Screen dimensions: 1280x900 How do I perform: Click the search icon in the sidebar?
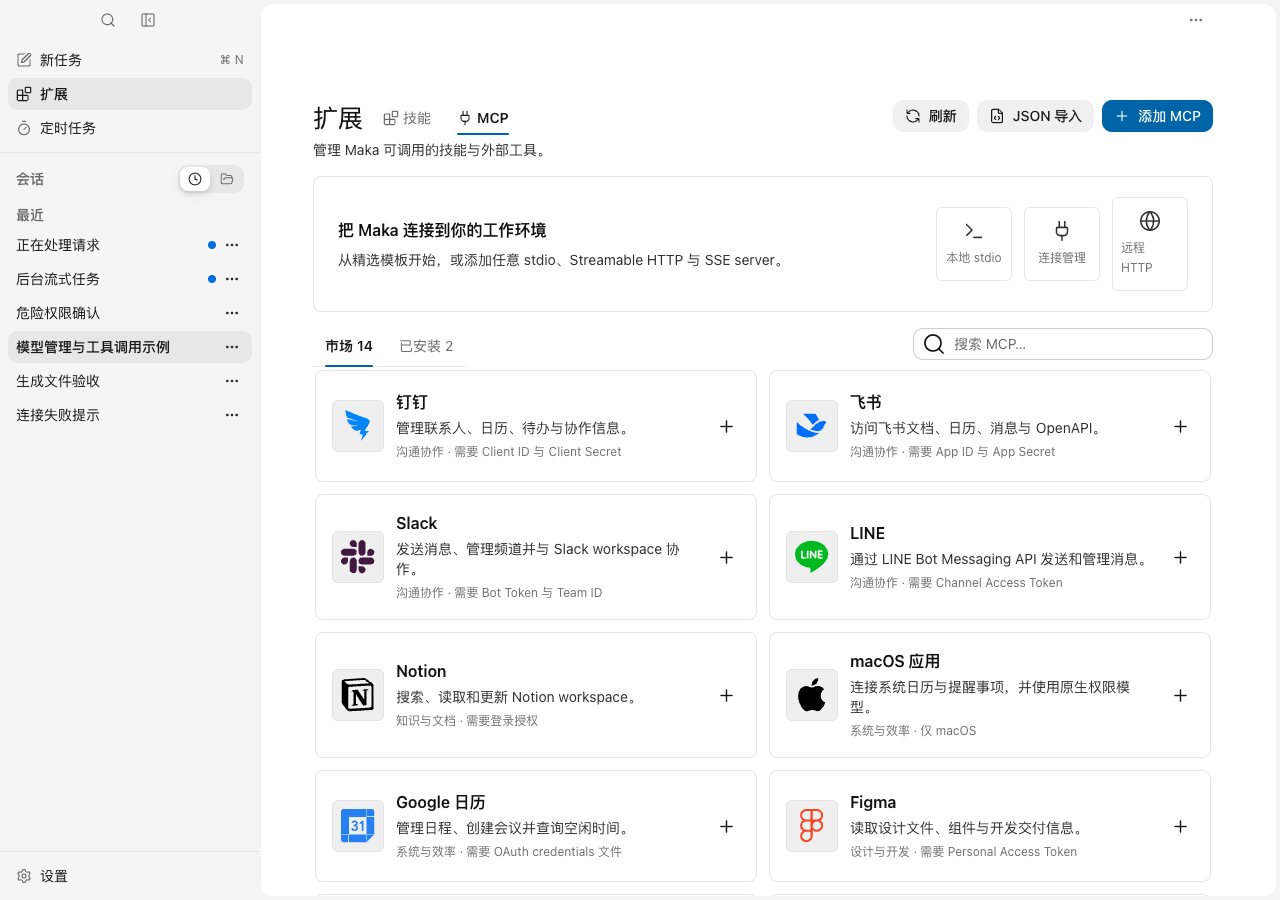coord(108,20)
